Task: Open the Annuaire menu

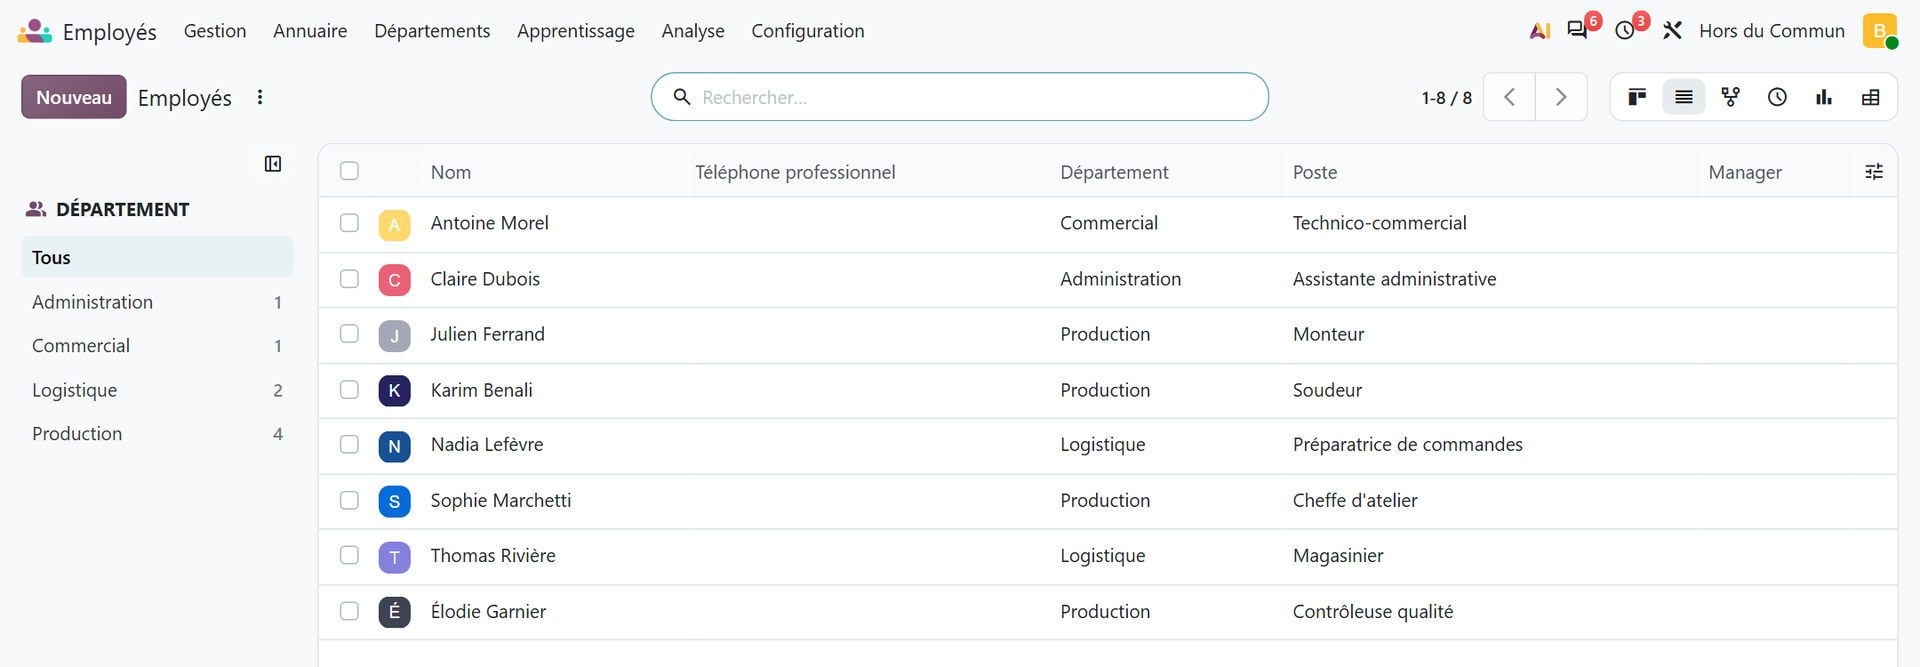Action: pos(310,31)
